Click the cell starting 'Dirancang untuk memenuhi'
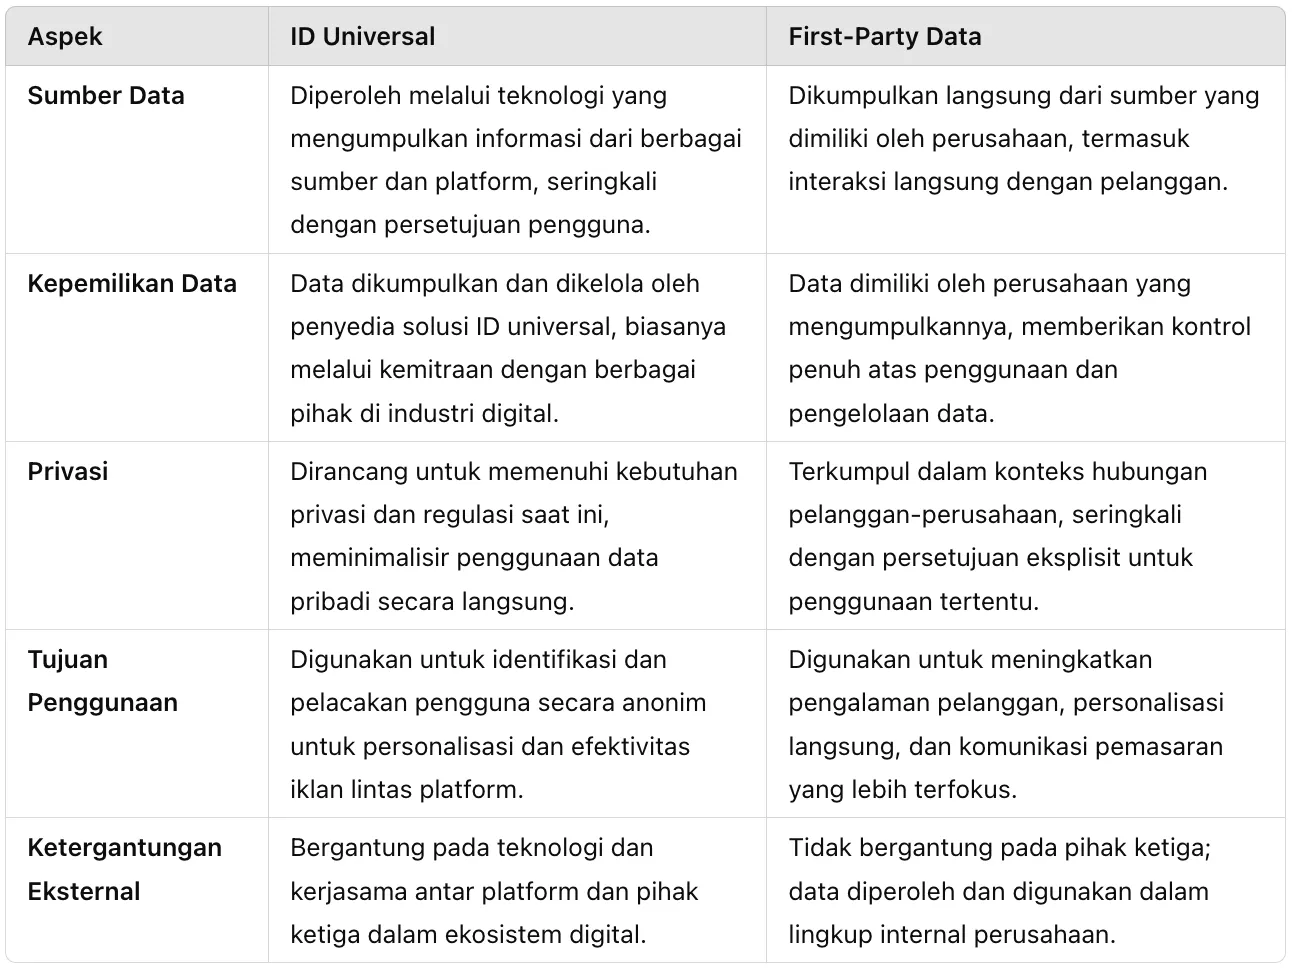The width and height of the screenshot is (1292, 968). [514, 536]
